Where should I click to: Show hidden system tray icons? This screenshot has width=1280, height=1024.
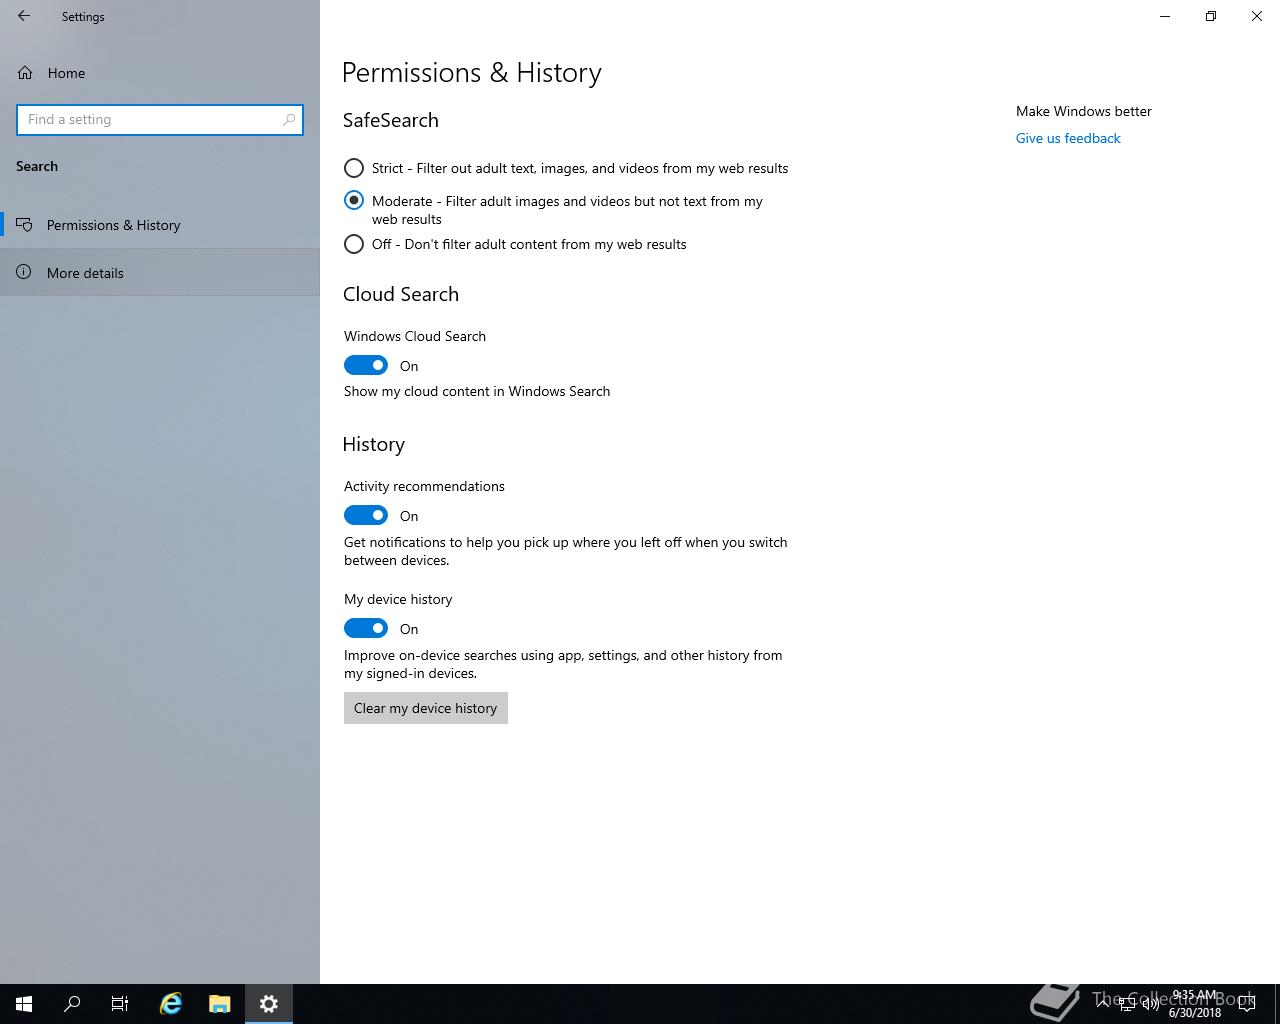[x=1104, y=1004]
